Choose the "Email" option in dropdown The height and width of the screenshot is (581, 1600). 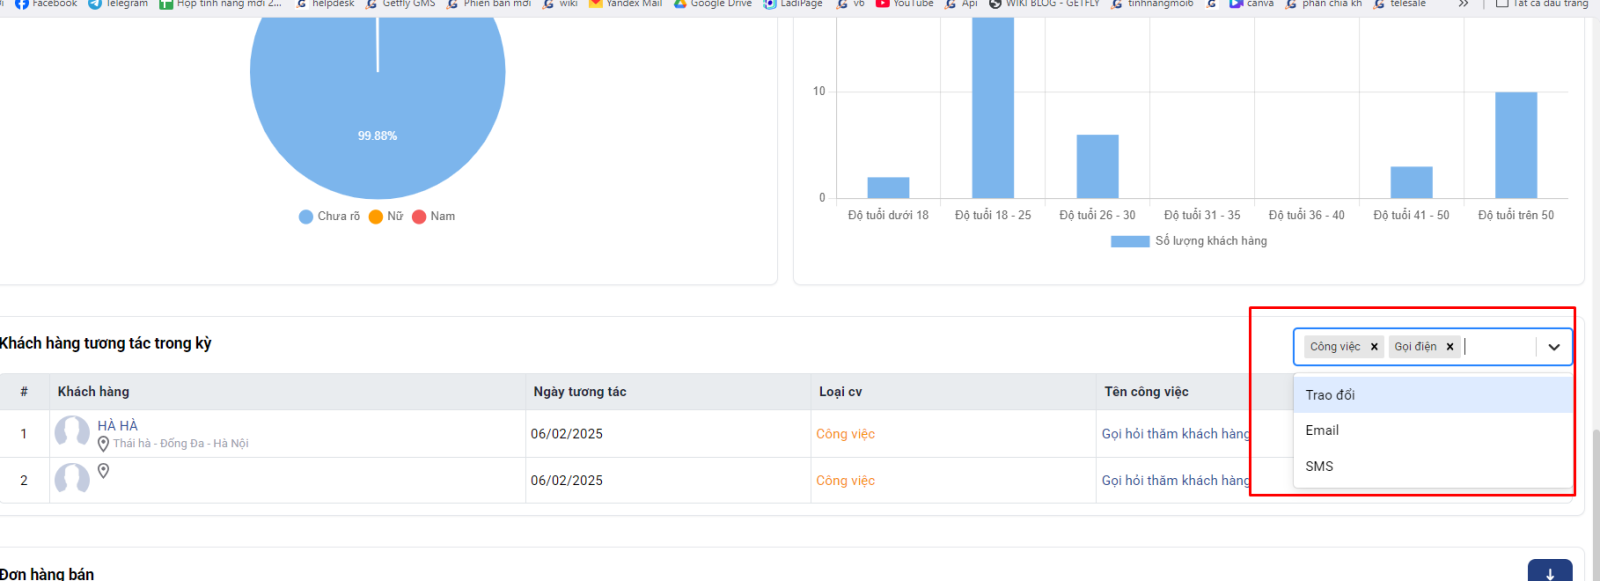click(1322, 430)
